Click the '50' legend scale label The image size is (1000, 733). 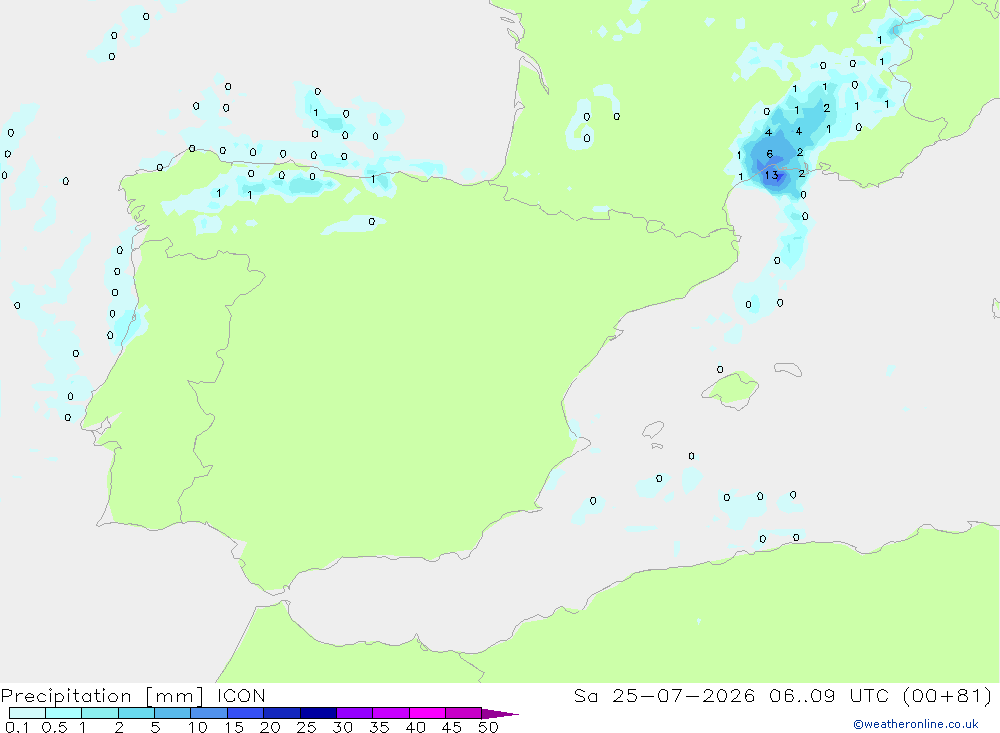click(488, 727)
